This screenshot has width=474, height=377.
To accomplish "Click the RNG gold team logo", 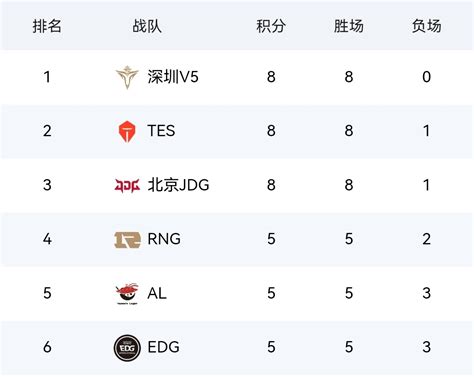I will pos(127,240).
